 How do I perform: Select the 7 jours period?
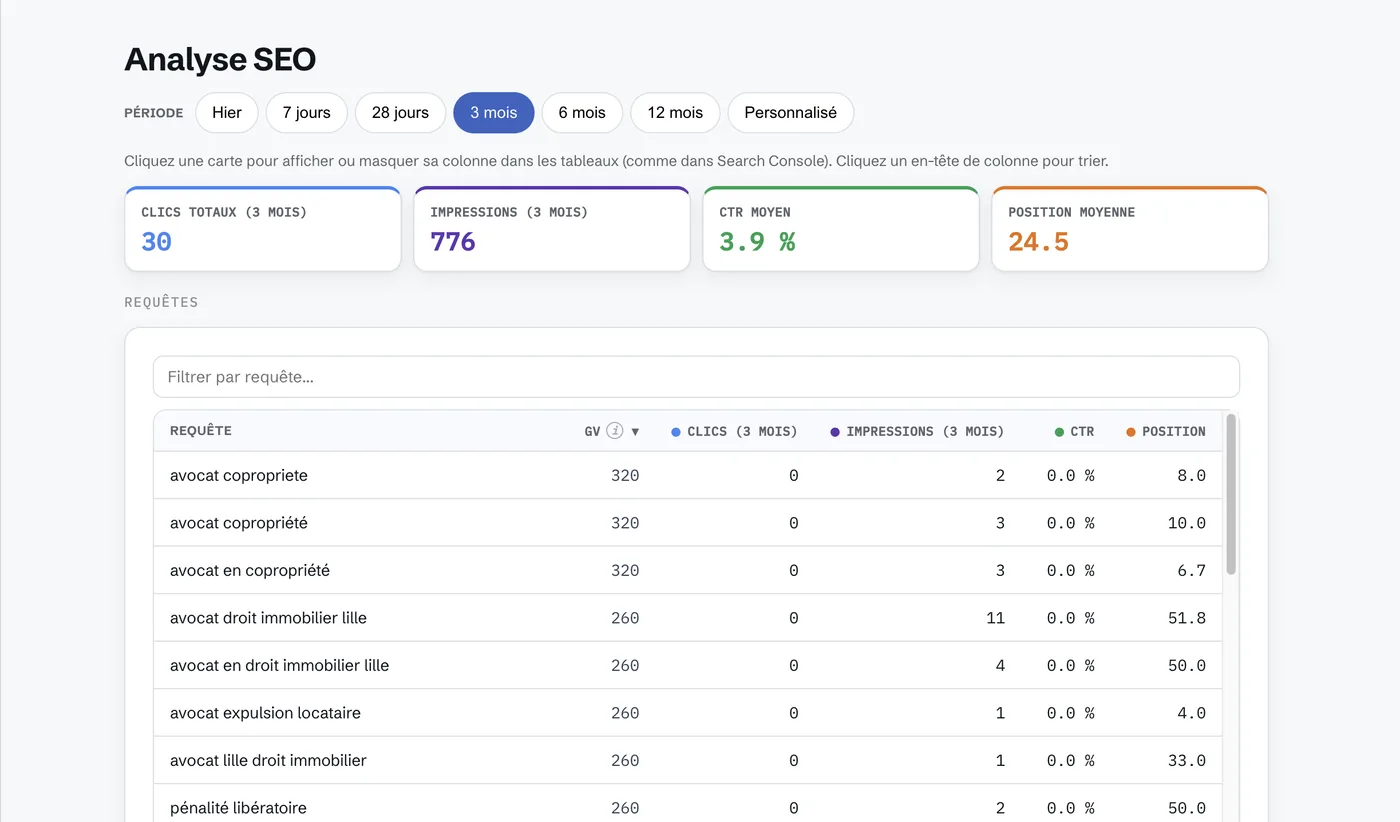[306, 113]
